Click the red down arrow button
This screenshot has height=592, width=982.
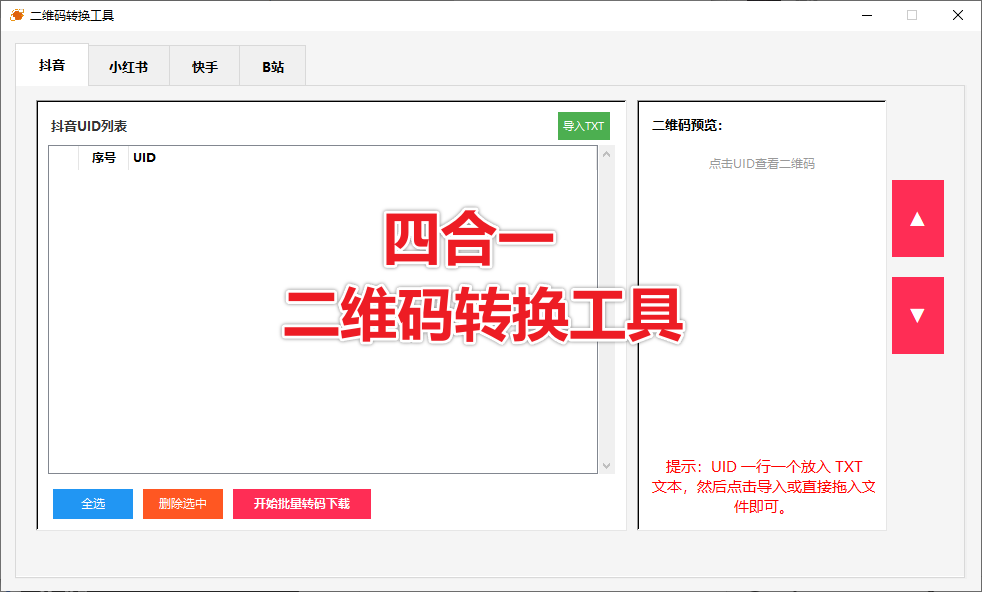point(917,316)
